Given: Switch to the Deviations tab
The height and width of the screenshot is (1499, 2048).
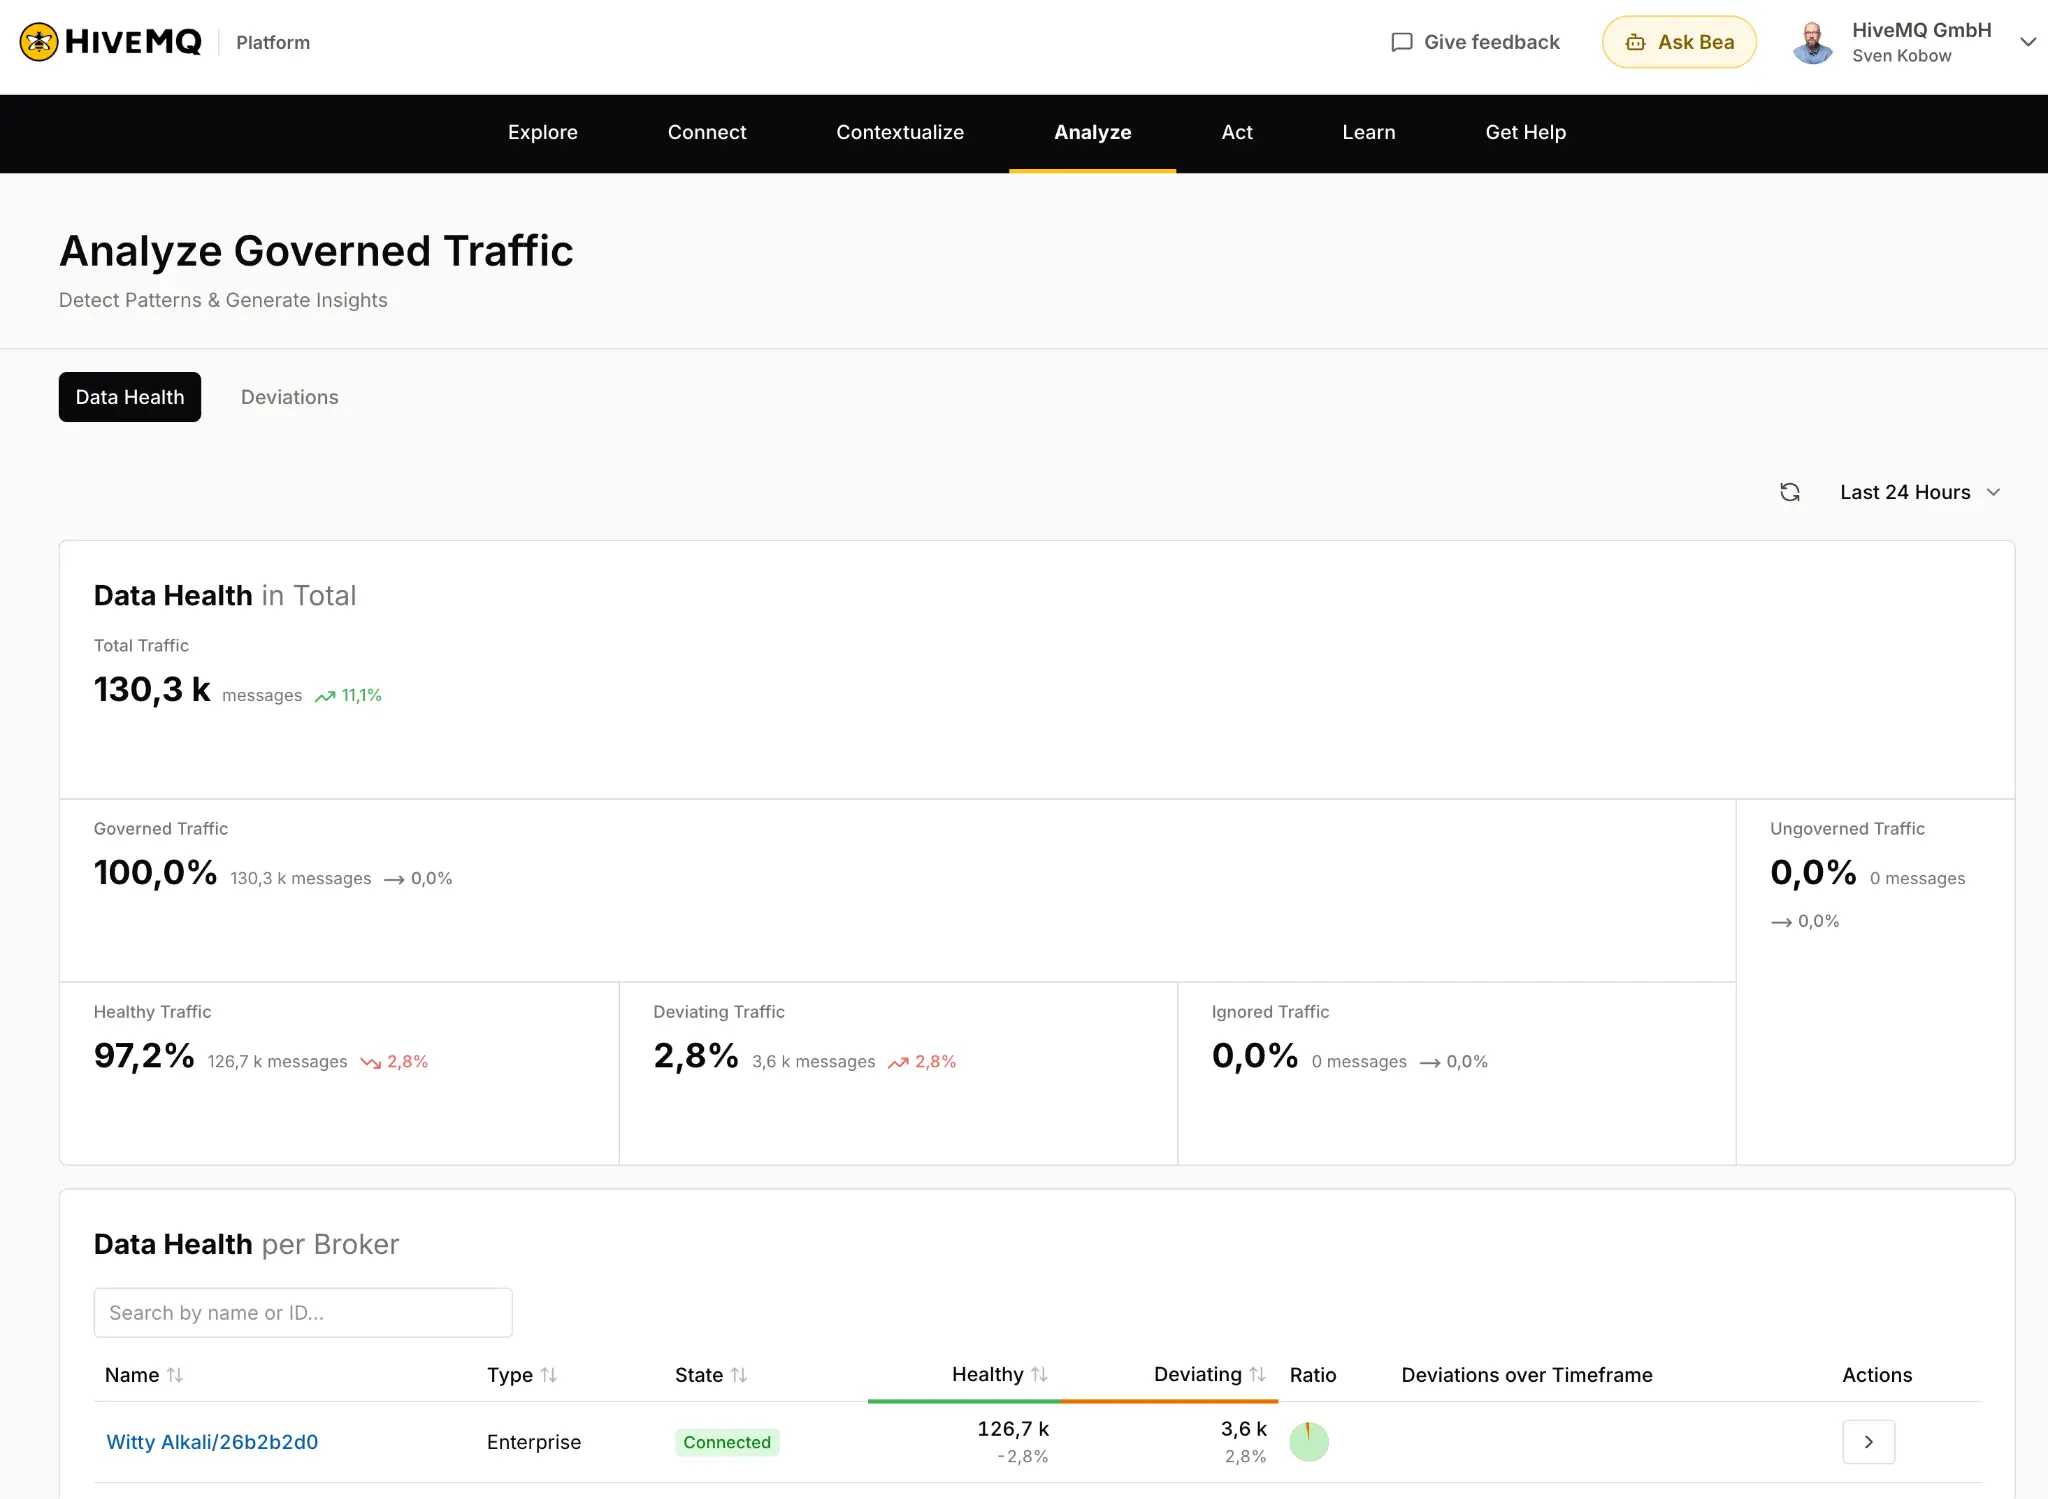Looking at the screenshot, I should (290, 397).
